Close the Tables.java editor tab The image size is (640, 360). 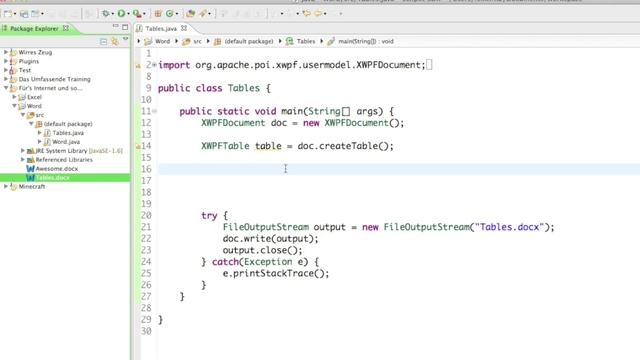184,28
